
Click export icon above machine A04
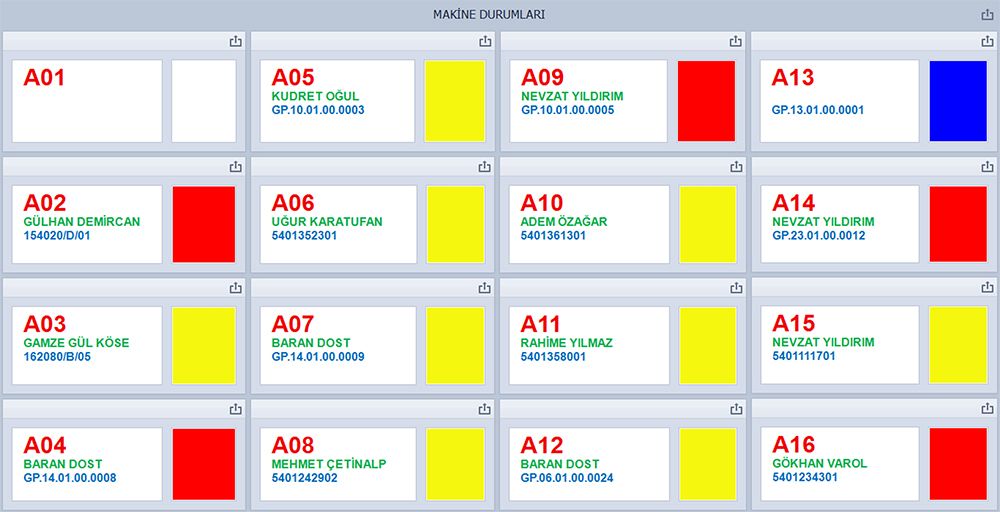[x=235, y=409]
